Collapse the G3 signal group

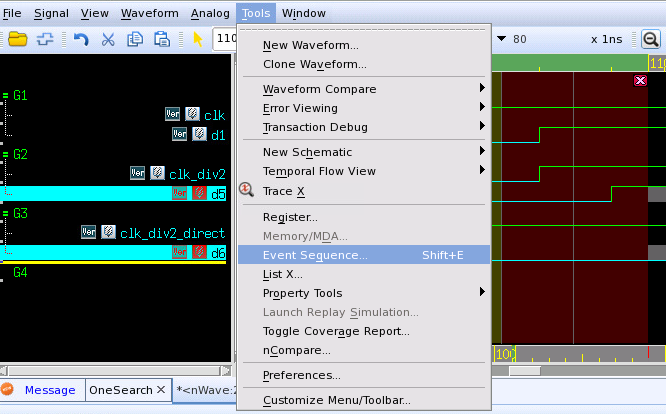click(6, 213)
